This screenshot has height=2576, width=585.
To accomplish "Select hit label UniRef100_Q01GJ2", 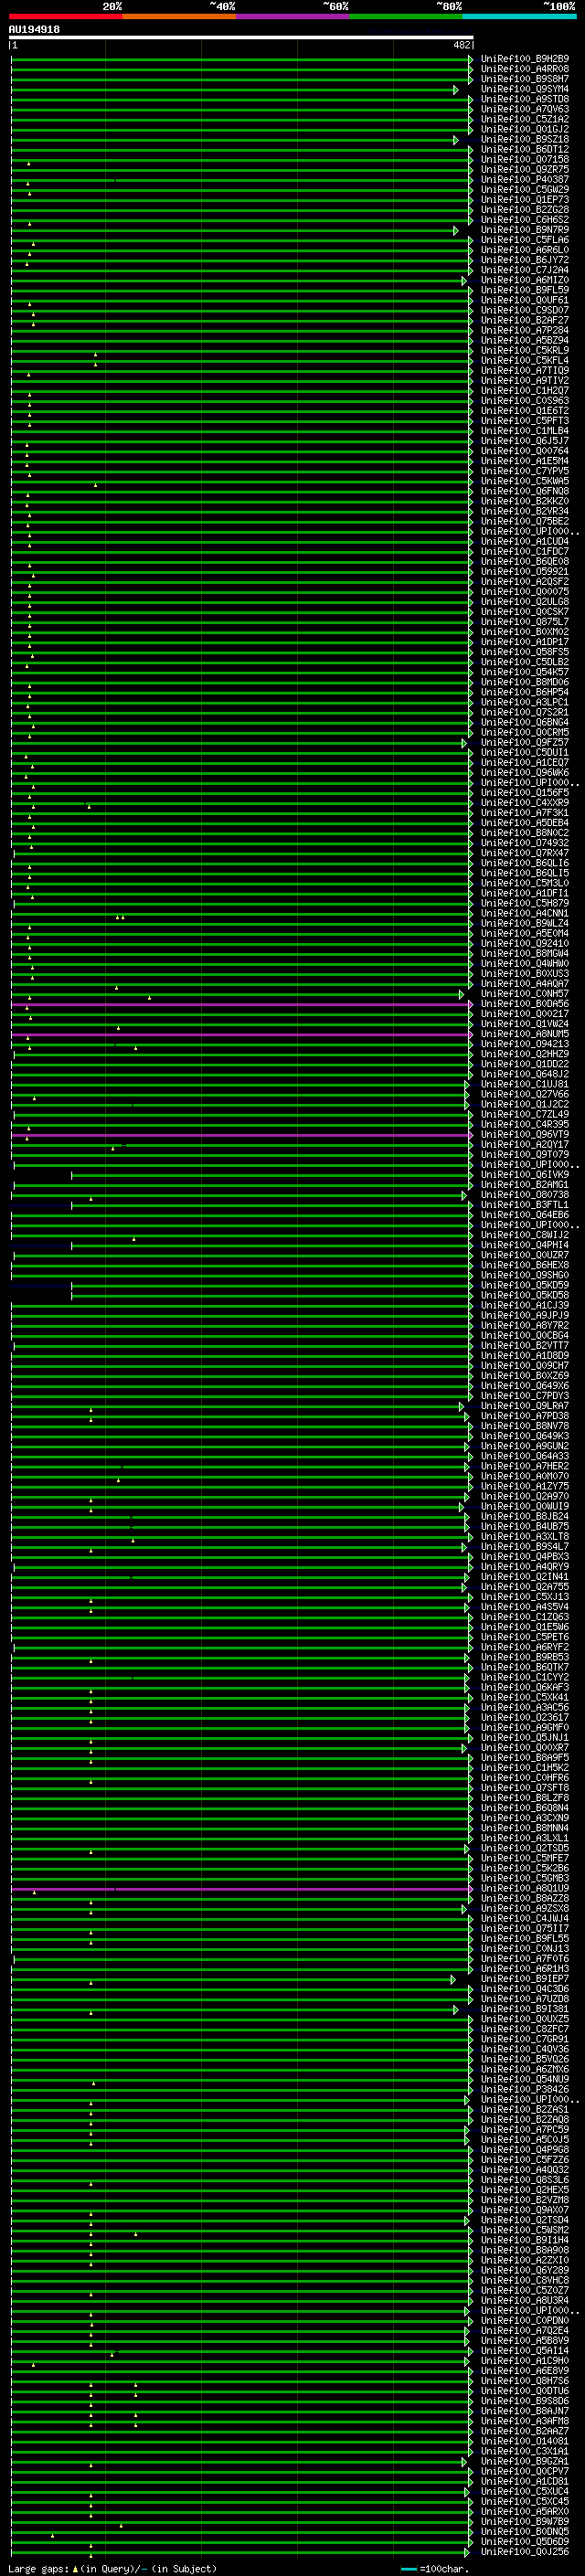I will (x=525, y=129).
